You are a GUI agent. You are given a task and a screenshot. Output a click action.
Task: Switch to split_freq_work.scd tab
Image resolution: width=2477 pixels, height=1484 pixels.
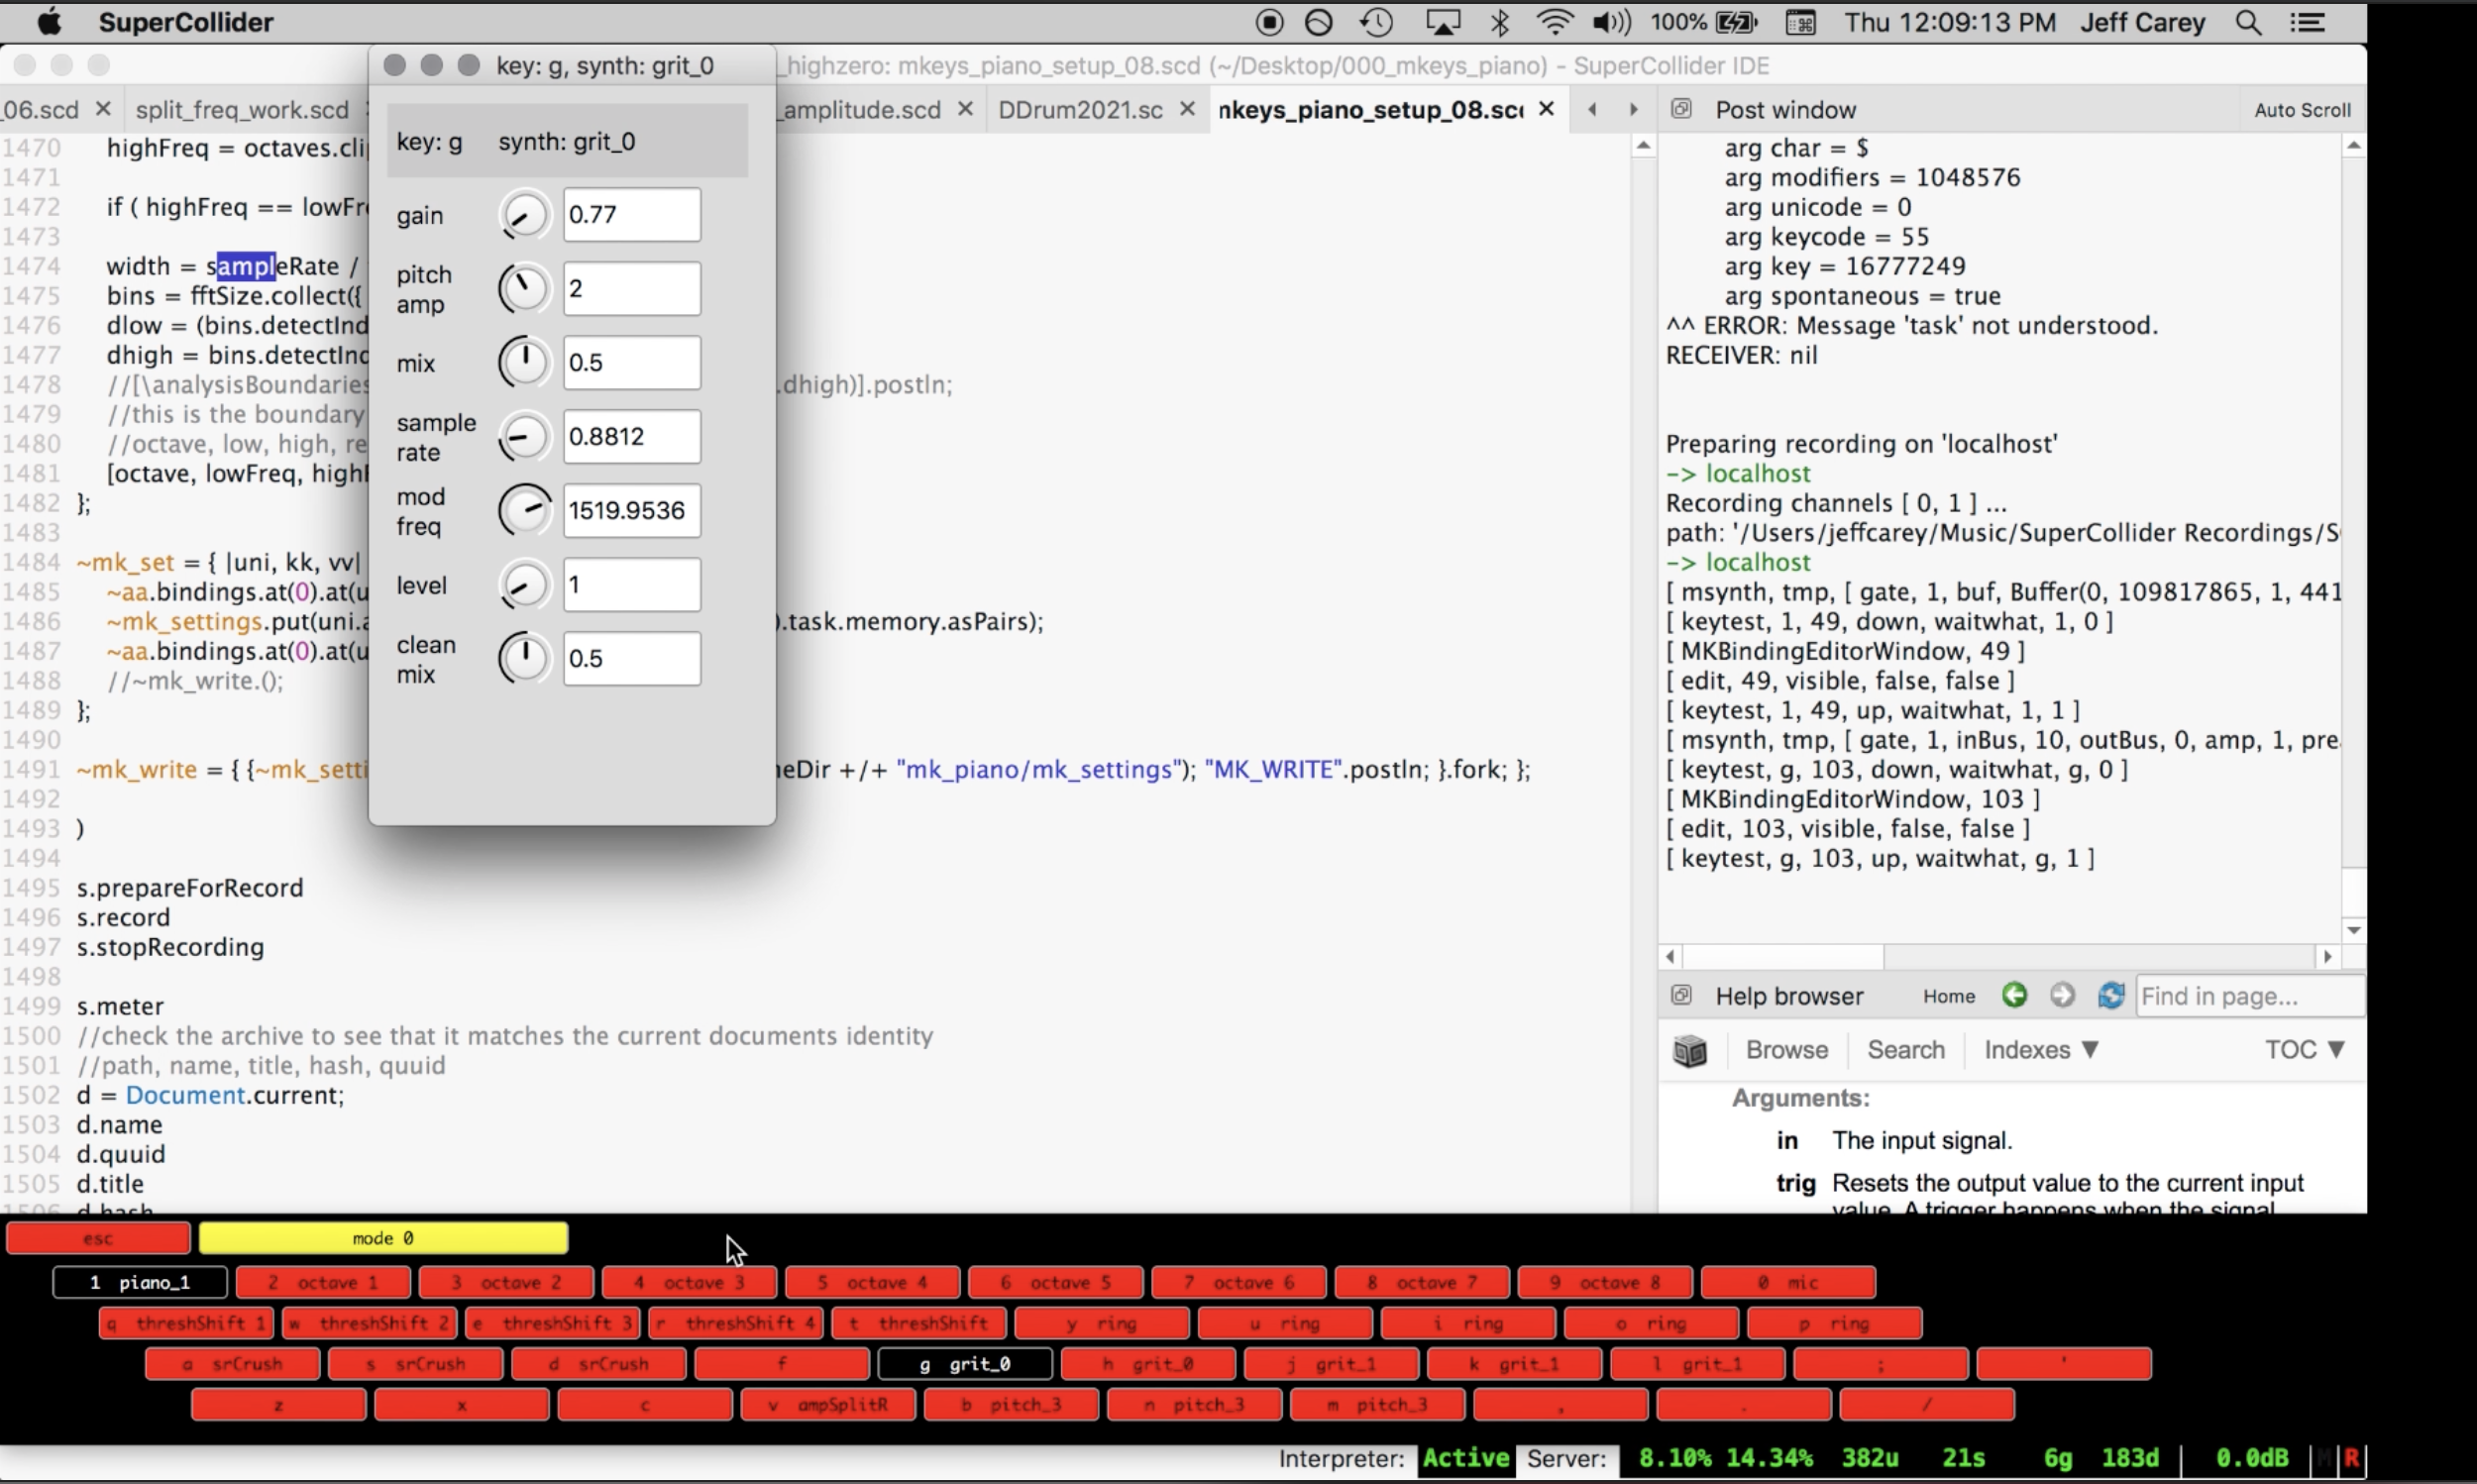click(x=242, y=109)
